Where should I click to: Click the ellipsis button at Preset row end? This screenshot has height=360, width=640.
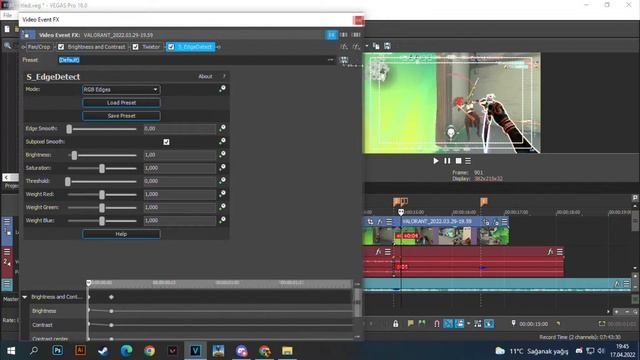[x=331, y=60]
